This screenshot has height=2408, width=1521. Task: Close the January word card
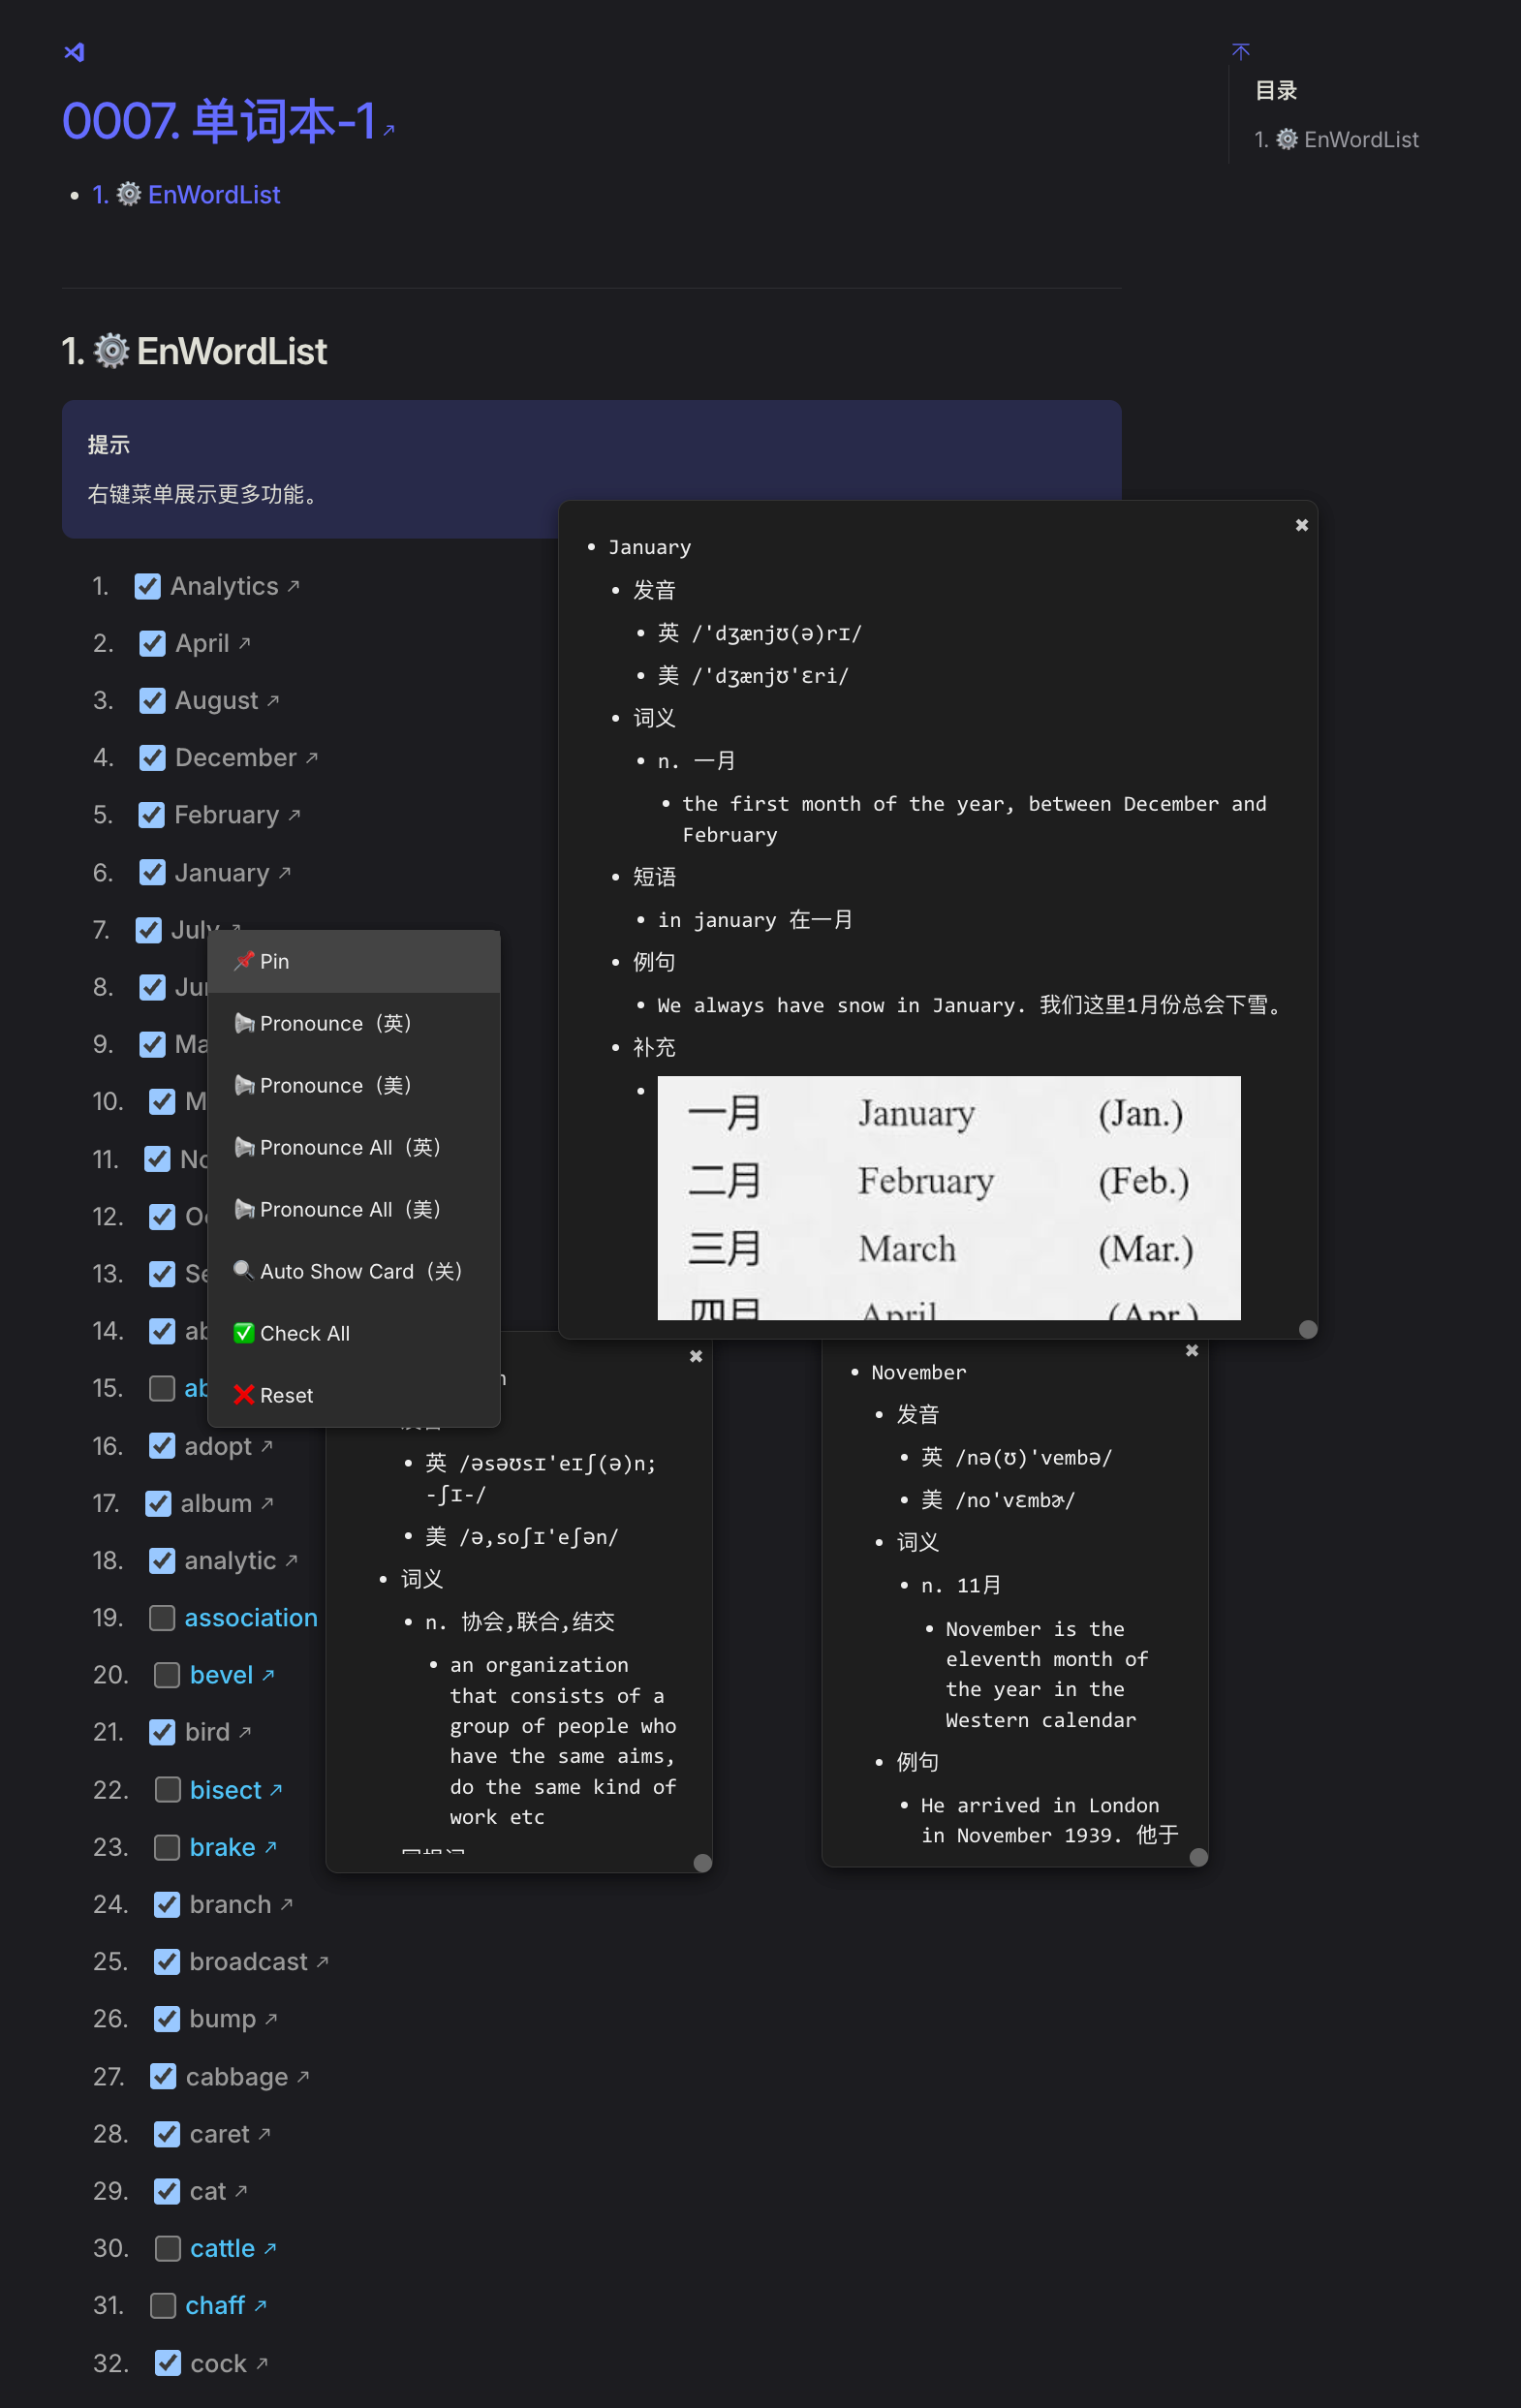pos(1301,525)
